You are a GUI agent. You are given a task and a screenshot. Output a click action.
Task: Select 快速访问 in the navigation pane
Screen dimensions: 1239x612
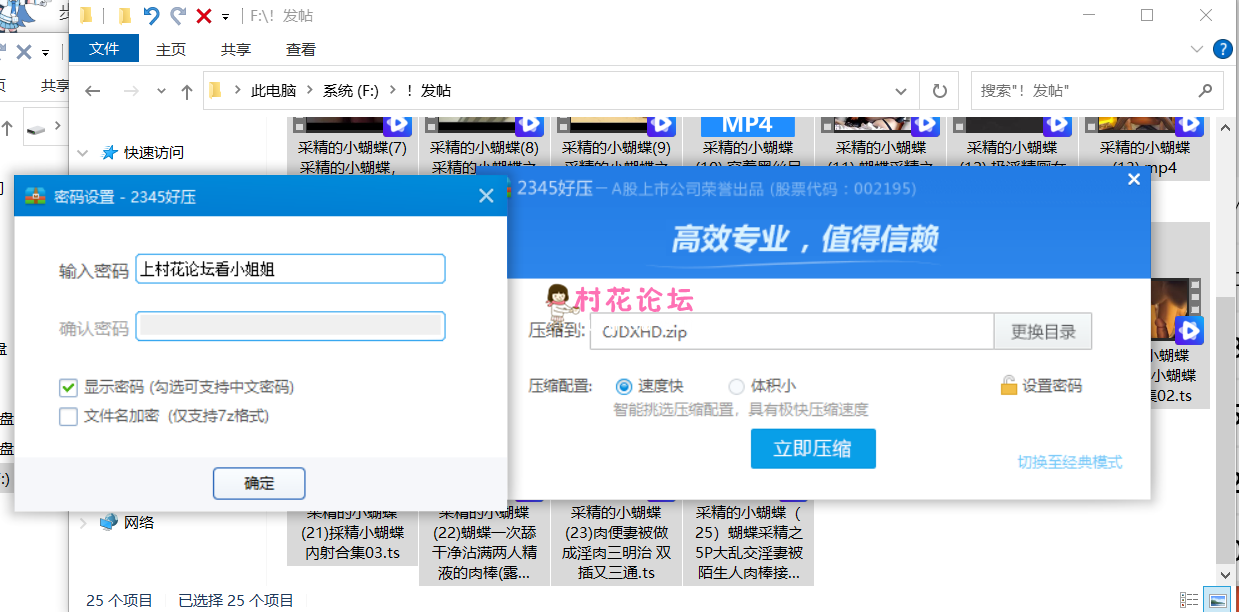tap(154, 153)
